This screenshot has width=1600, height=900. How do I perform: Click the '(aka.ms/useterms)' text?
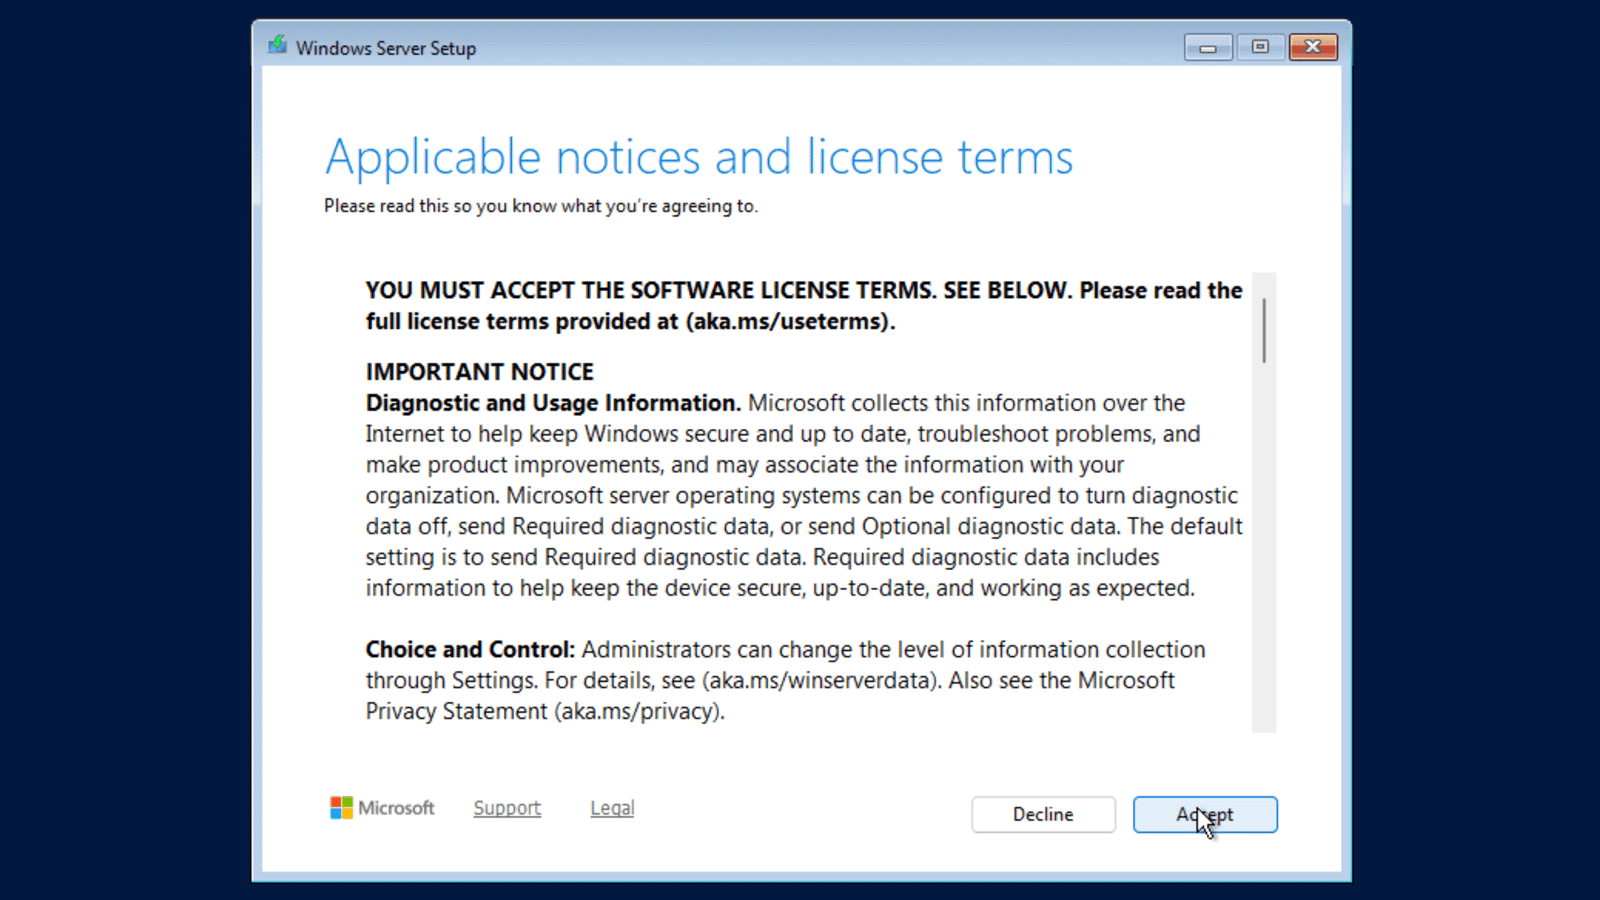point(790,321)
